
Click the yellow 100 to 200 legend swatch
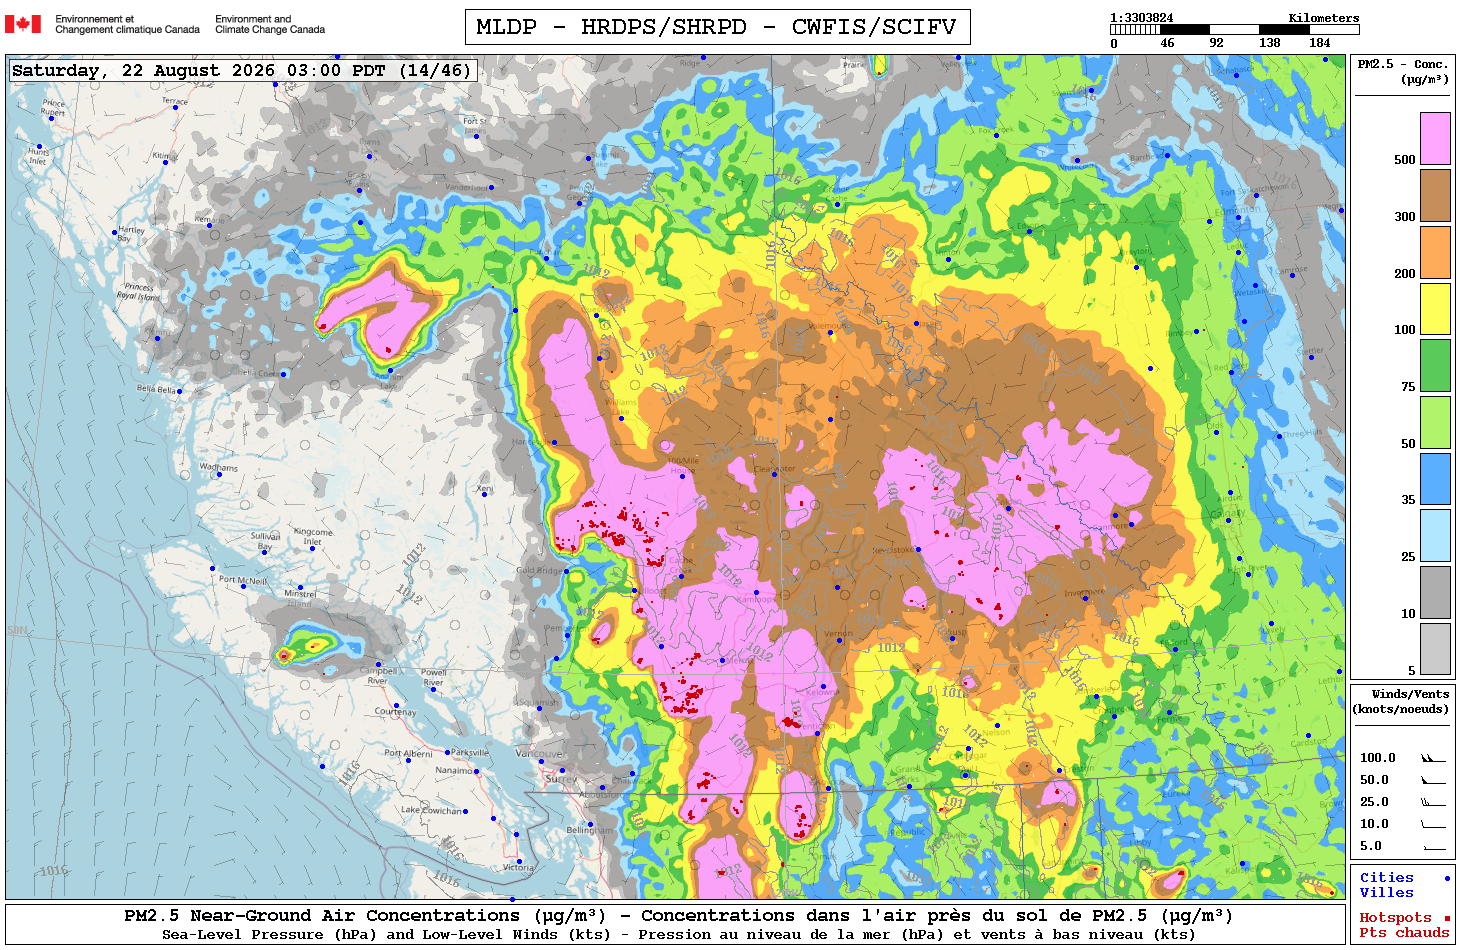click(1435, 308)
